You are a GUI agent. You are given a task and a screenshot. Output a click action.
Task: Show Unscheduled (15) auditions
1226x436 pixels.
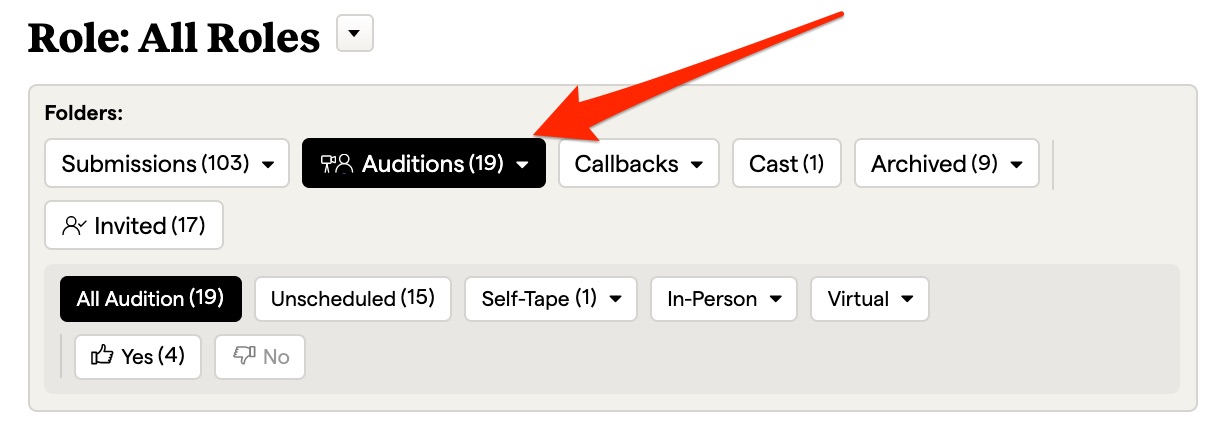[x=352, y=299]
